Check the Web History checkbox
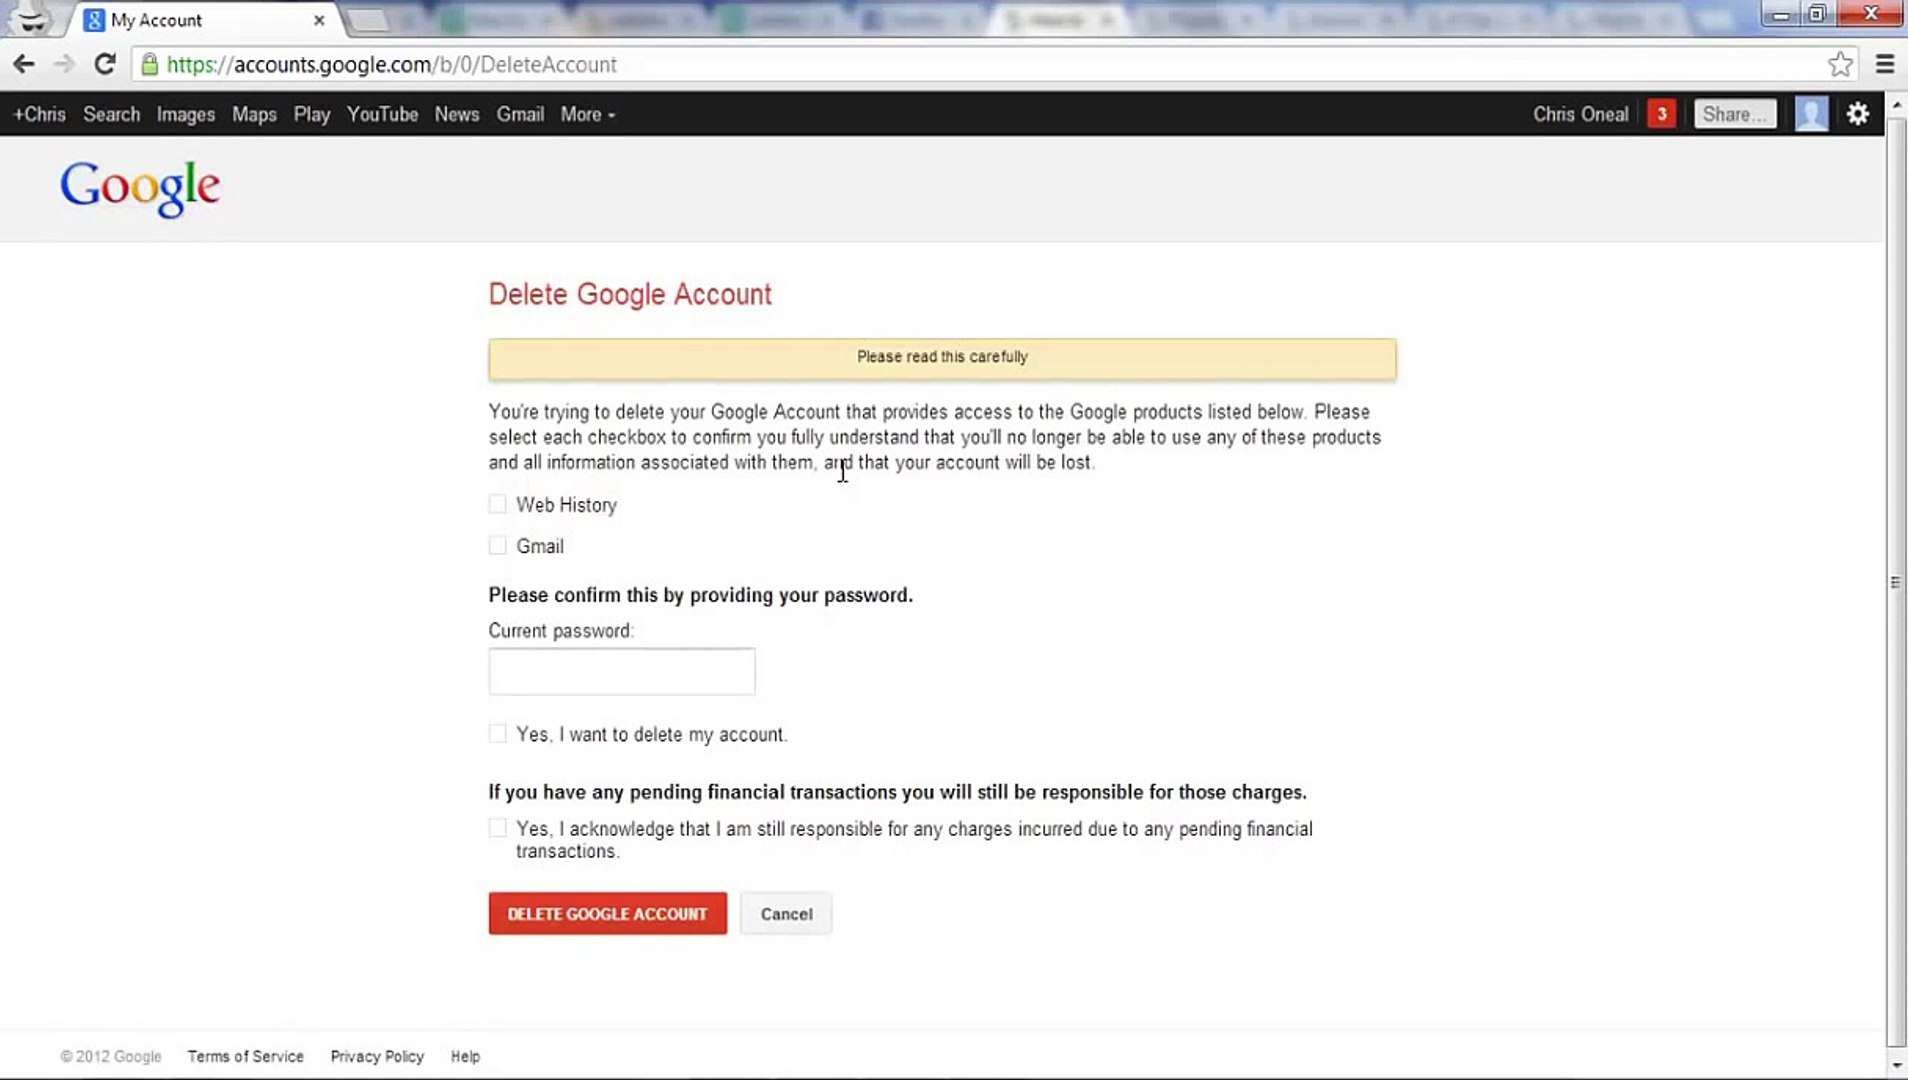Image resolution: width=1908 pixels, height=1080 pixels. coord(497,504)
